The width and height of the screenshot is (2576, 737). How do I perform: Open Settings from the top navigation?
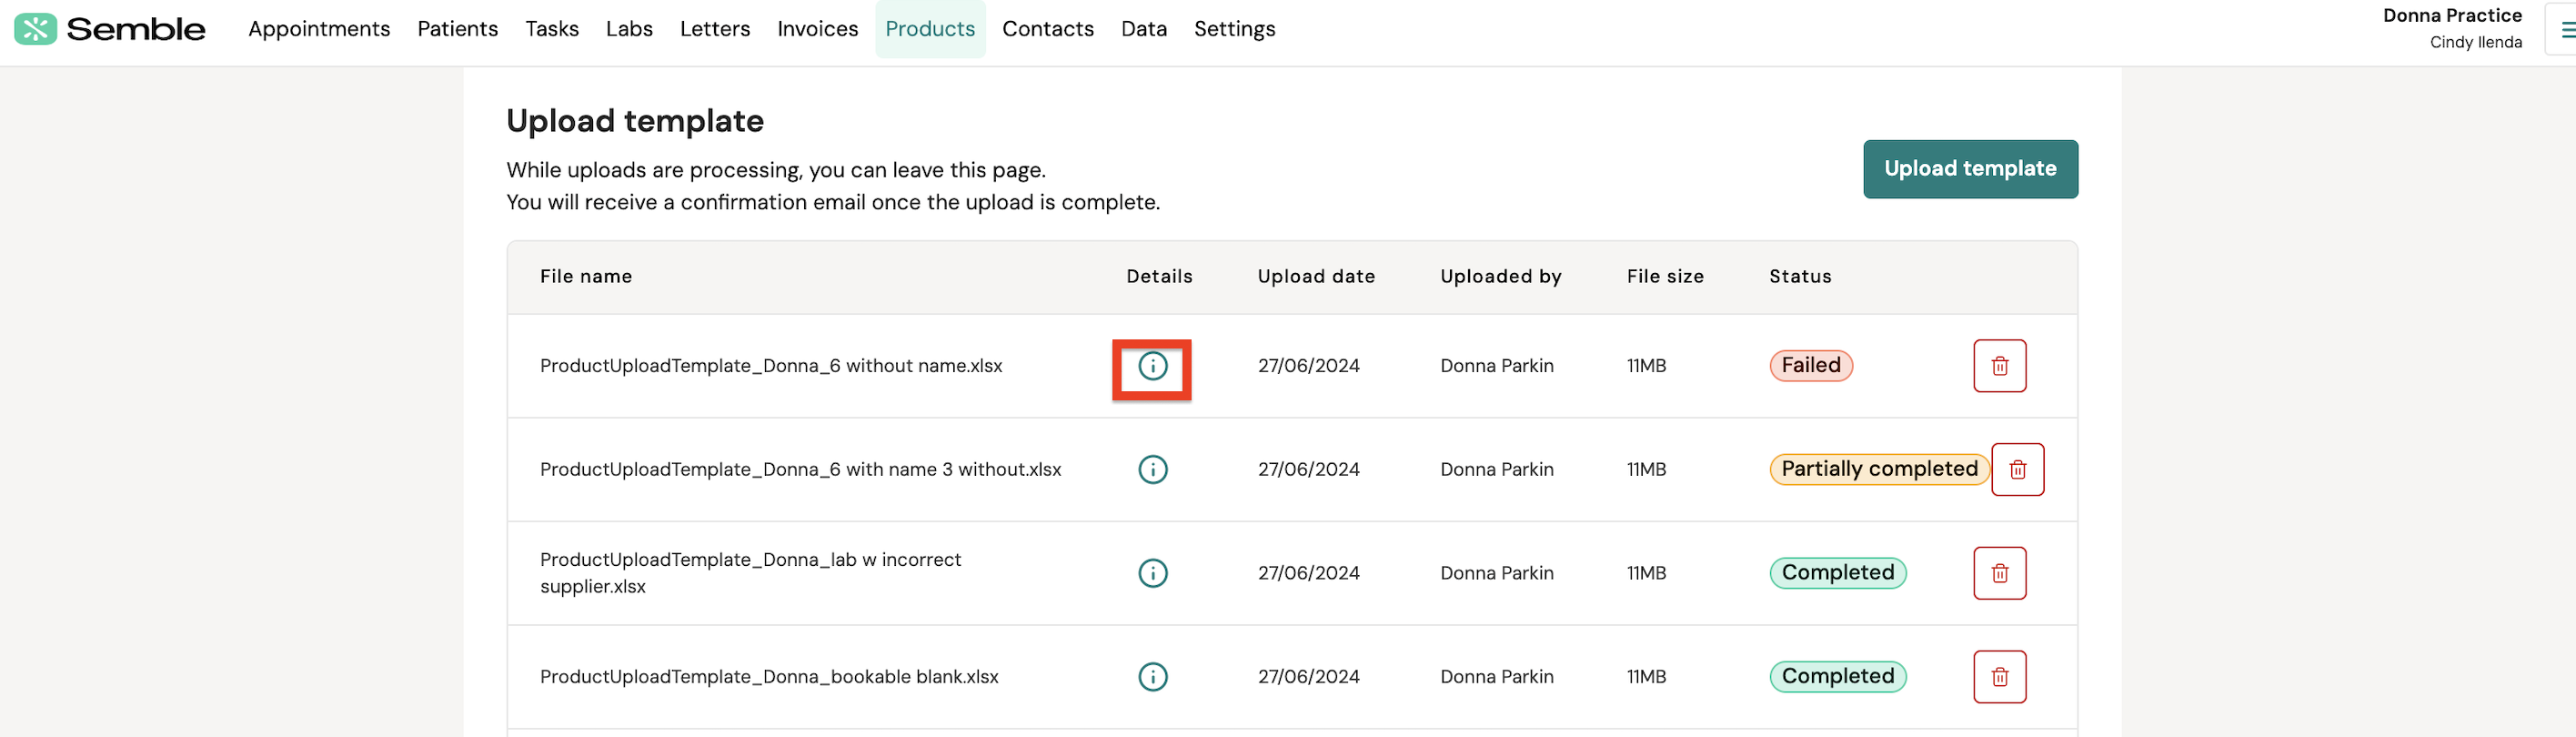coord(1234,29)
